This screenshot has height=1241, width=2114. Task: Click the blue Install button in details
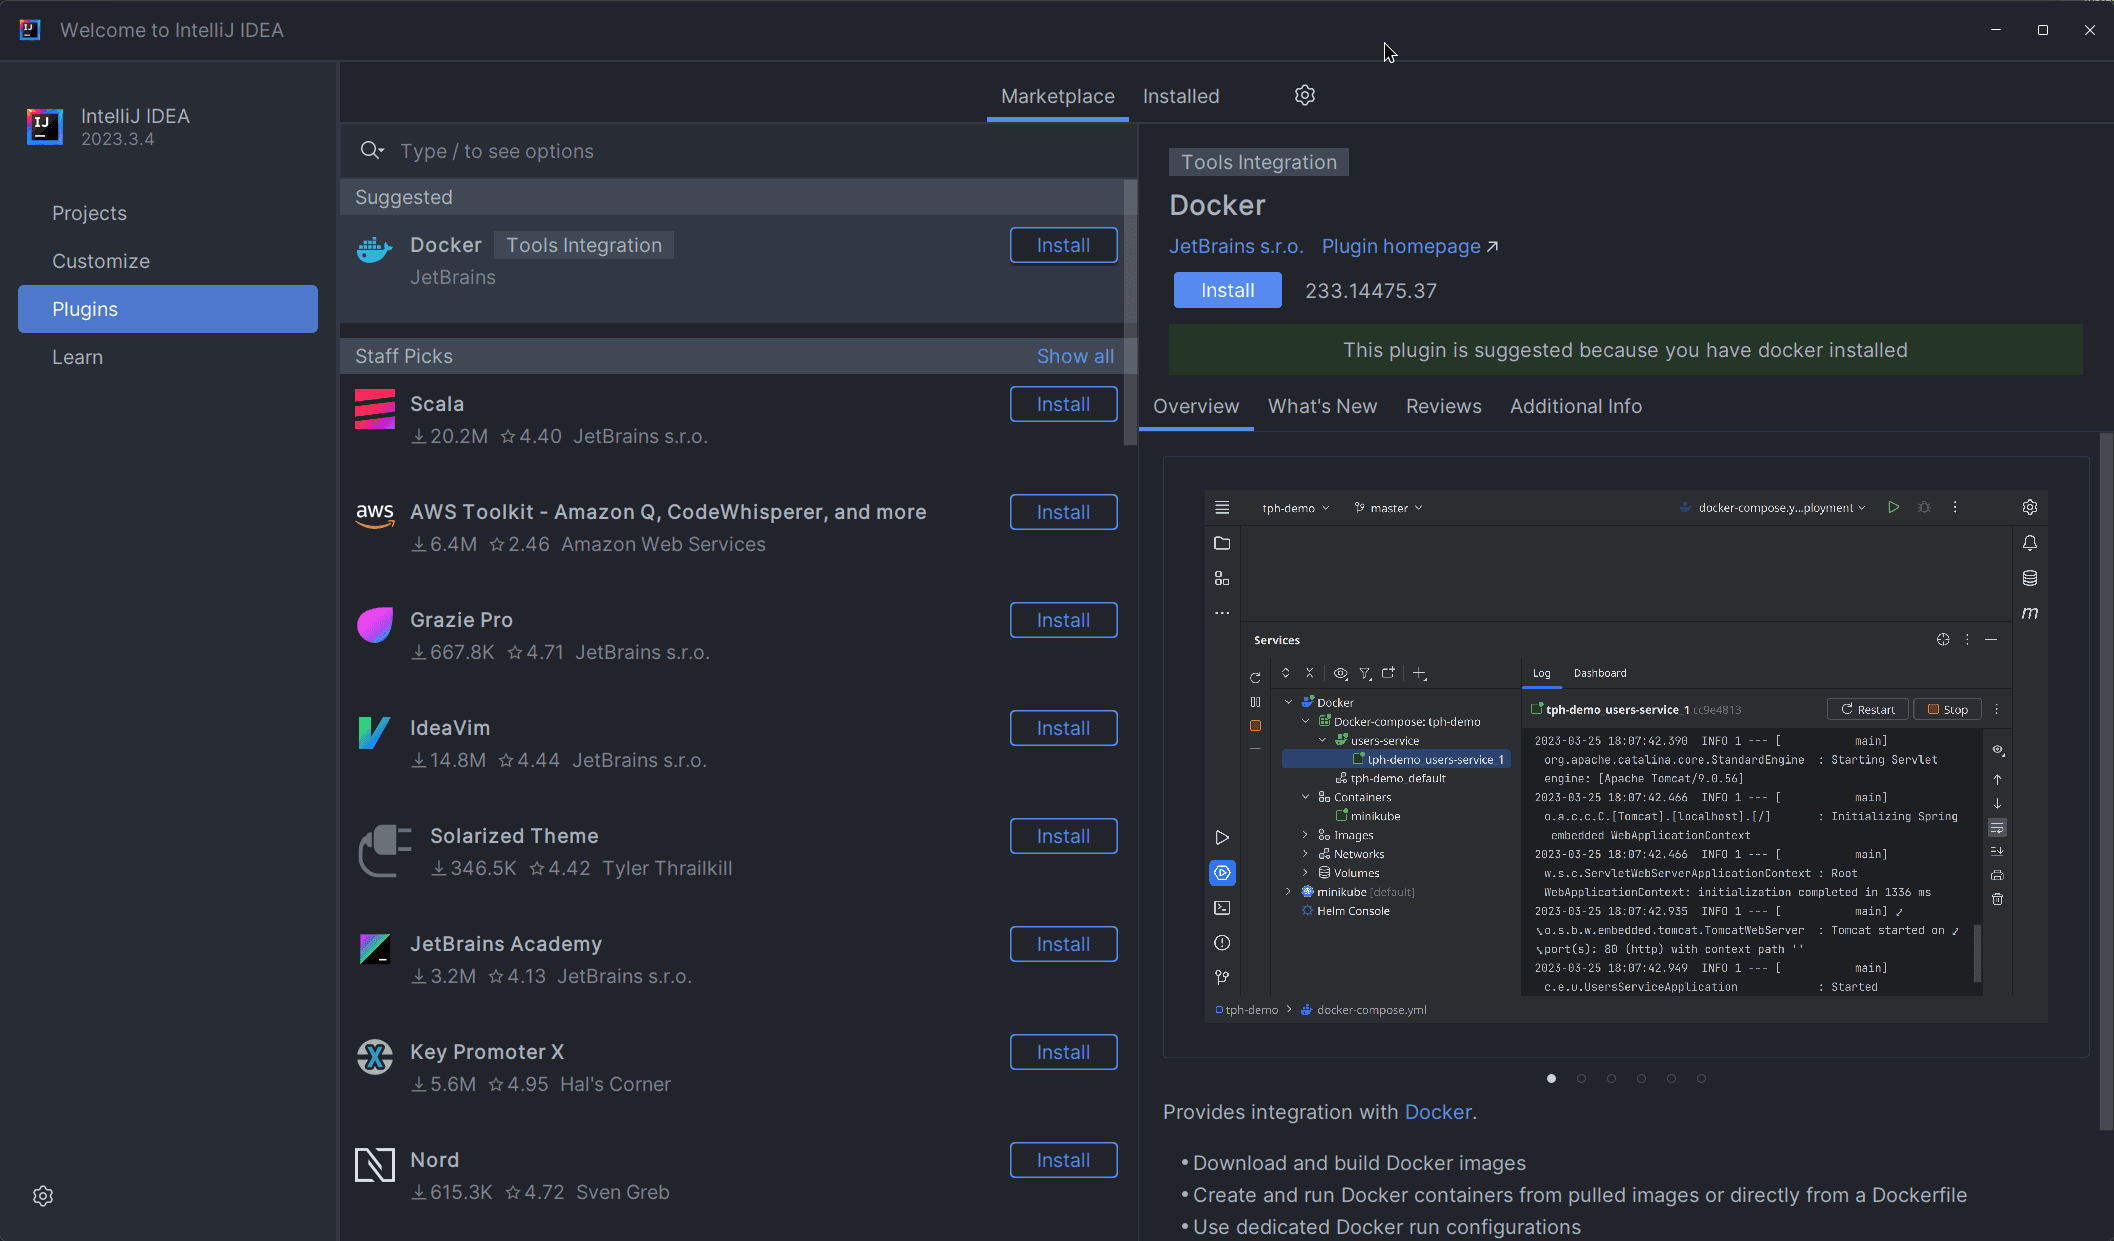point(1227,290)
